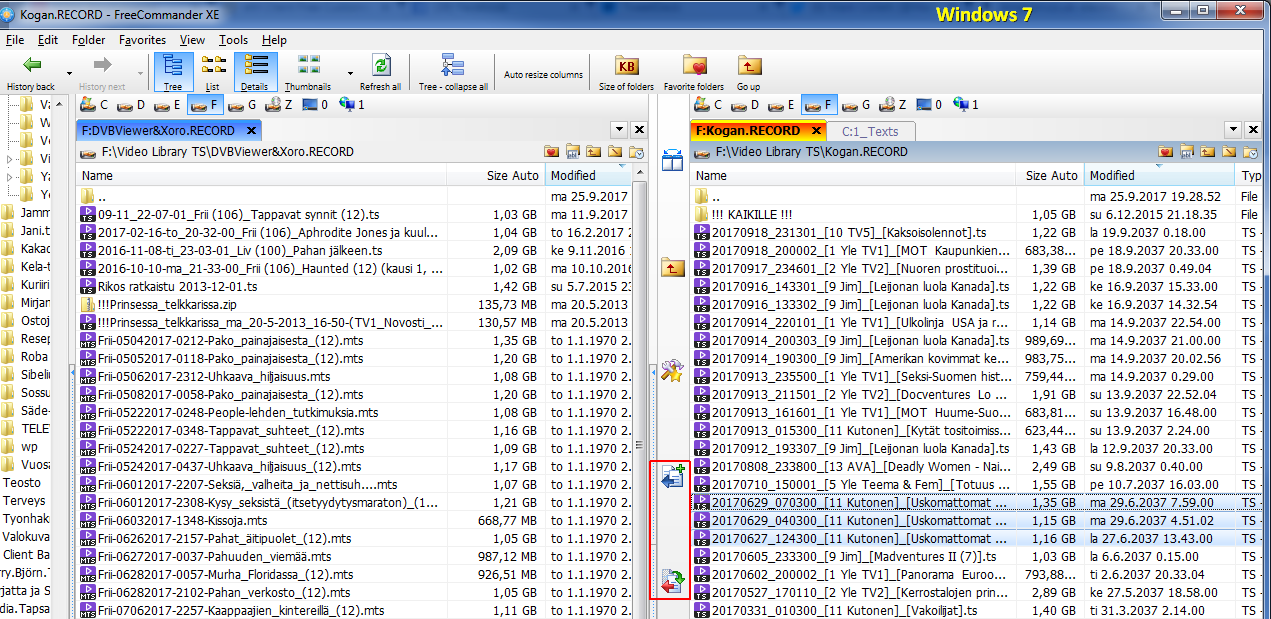Click history clock icon in left address bar
1271x619 pixels.
pos(636,152)
